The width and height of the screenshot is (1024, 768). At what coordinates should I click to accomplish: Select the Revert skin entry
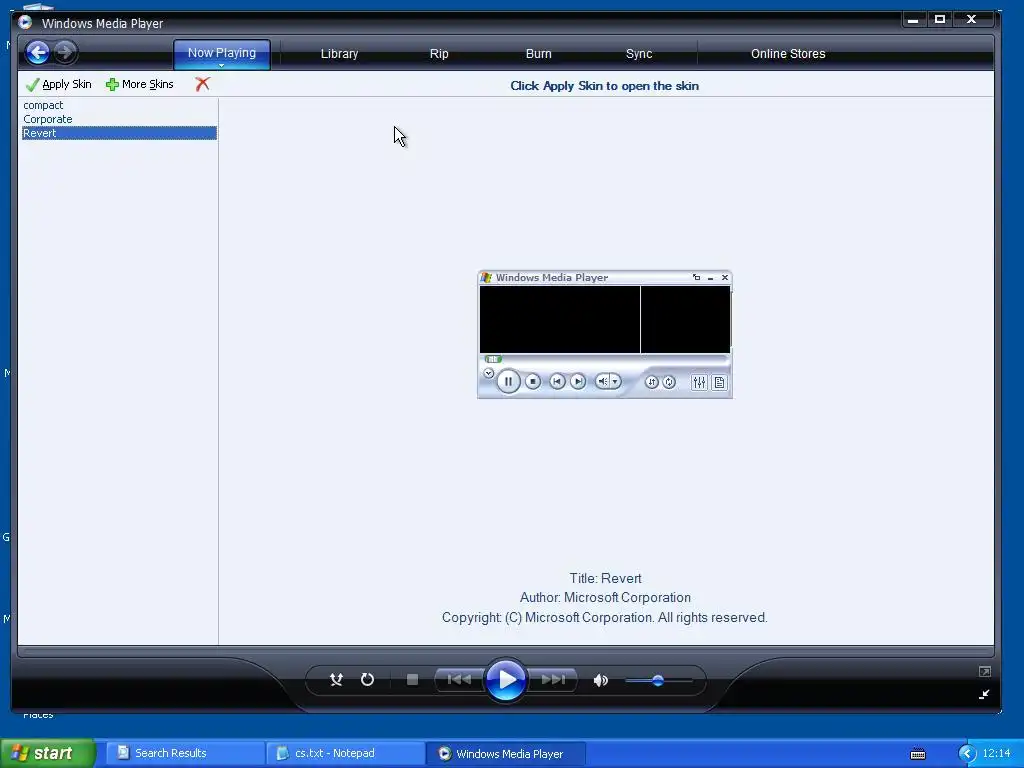pos(120,133)
